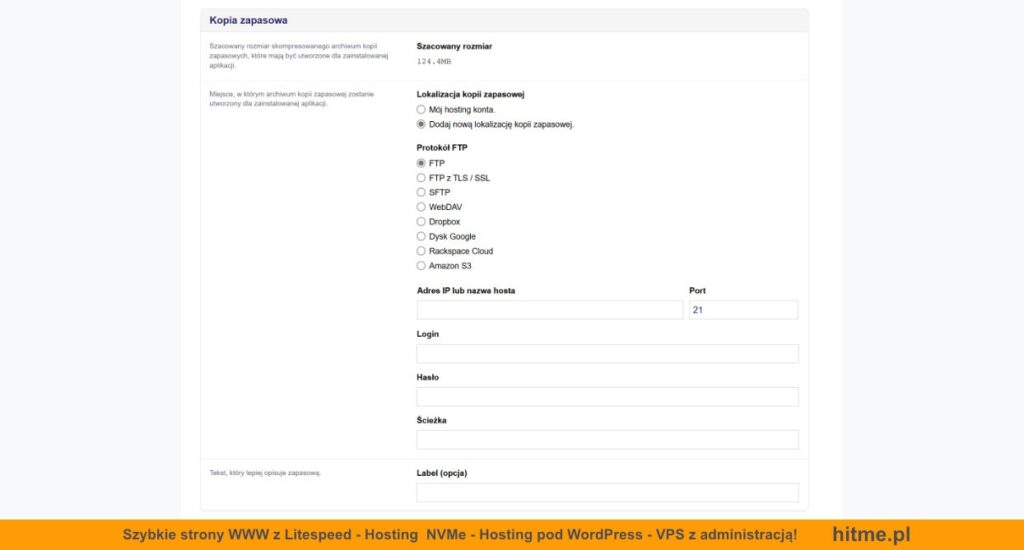Select SFTP as the protocol
This screenshot has height=550, width=1024.
tap(421, 192)
